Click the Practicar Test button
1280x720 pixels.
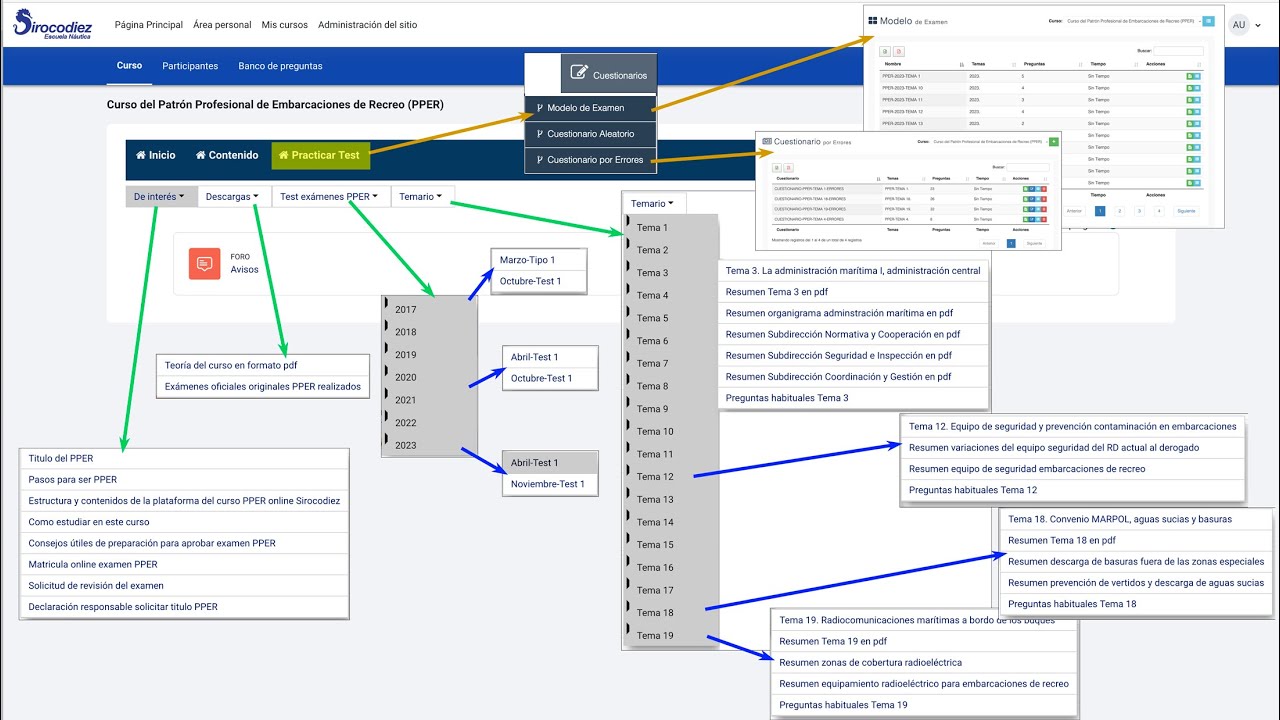pos(319,155)
